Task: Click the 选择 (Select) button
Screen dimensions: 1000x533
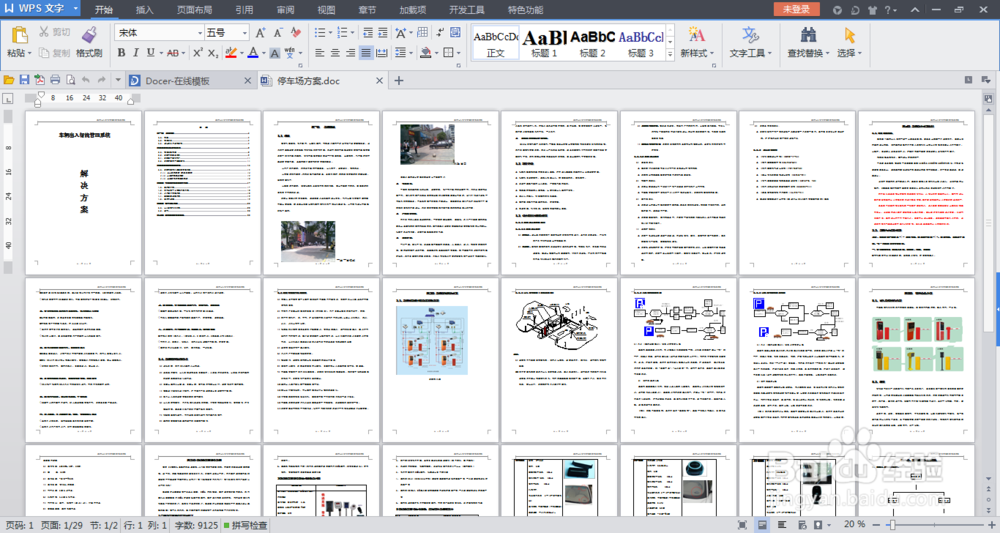Action: pyautogui.click(x=849, y=43)
